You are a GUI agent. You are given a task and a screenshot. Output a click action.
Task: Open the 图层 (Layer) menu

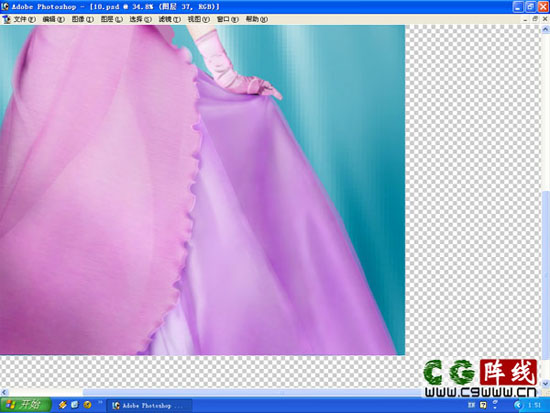(112, 19)
